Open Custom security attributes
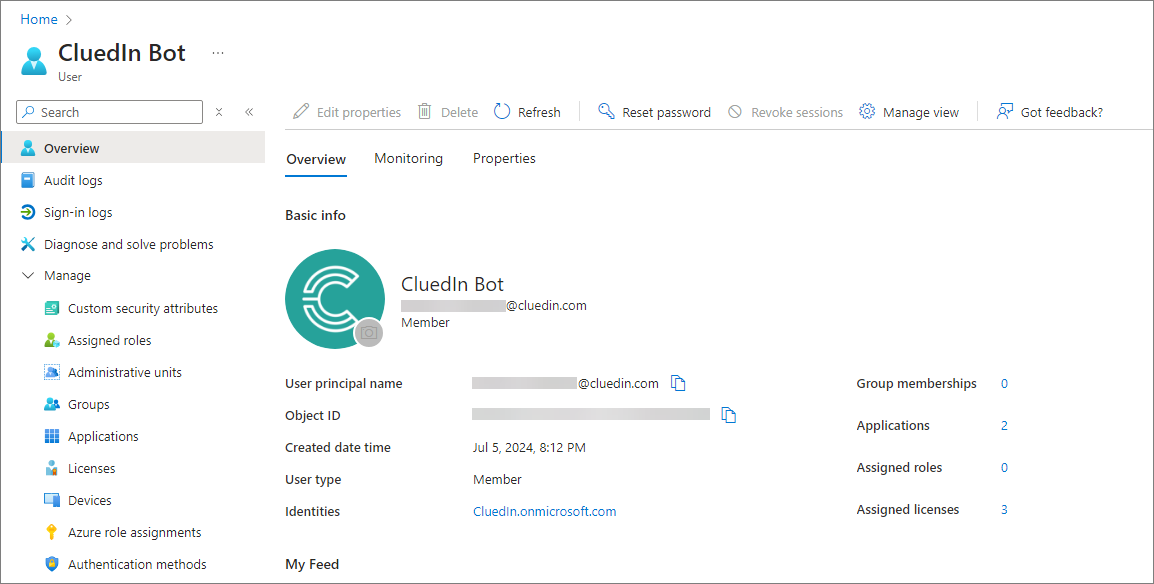This screenshot has height=584, width=1154. pos(143,308)
